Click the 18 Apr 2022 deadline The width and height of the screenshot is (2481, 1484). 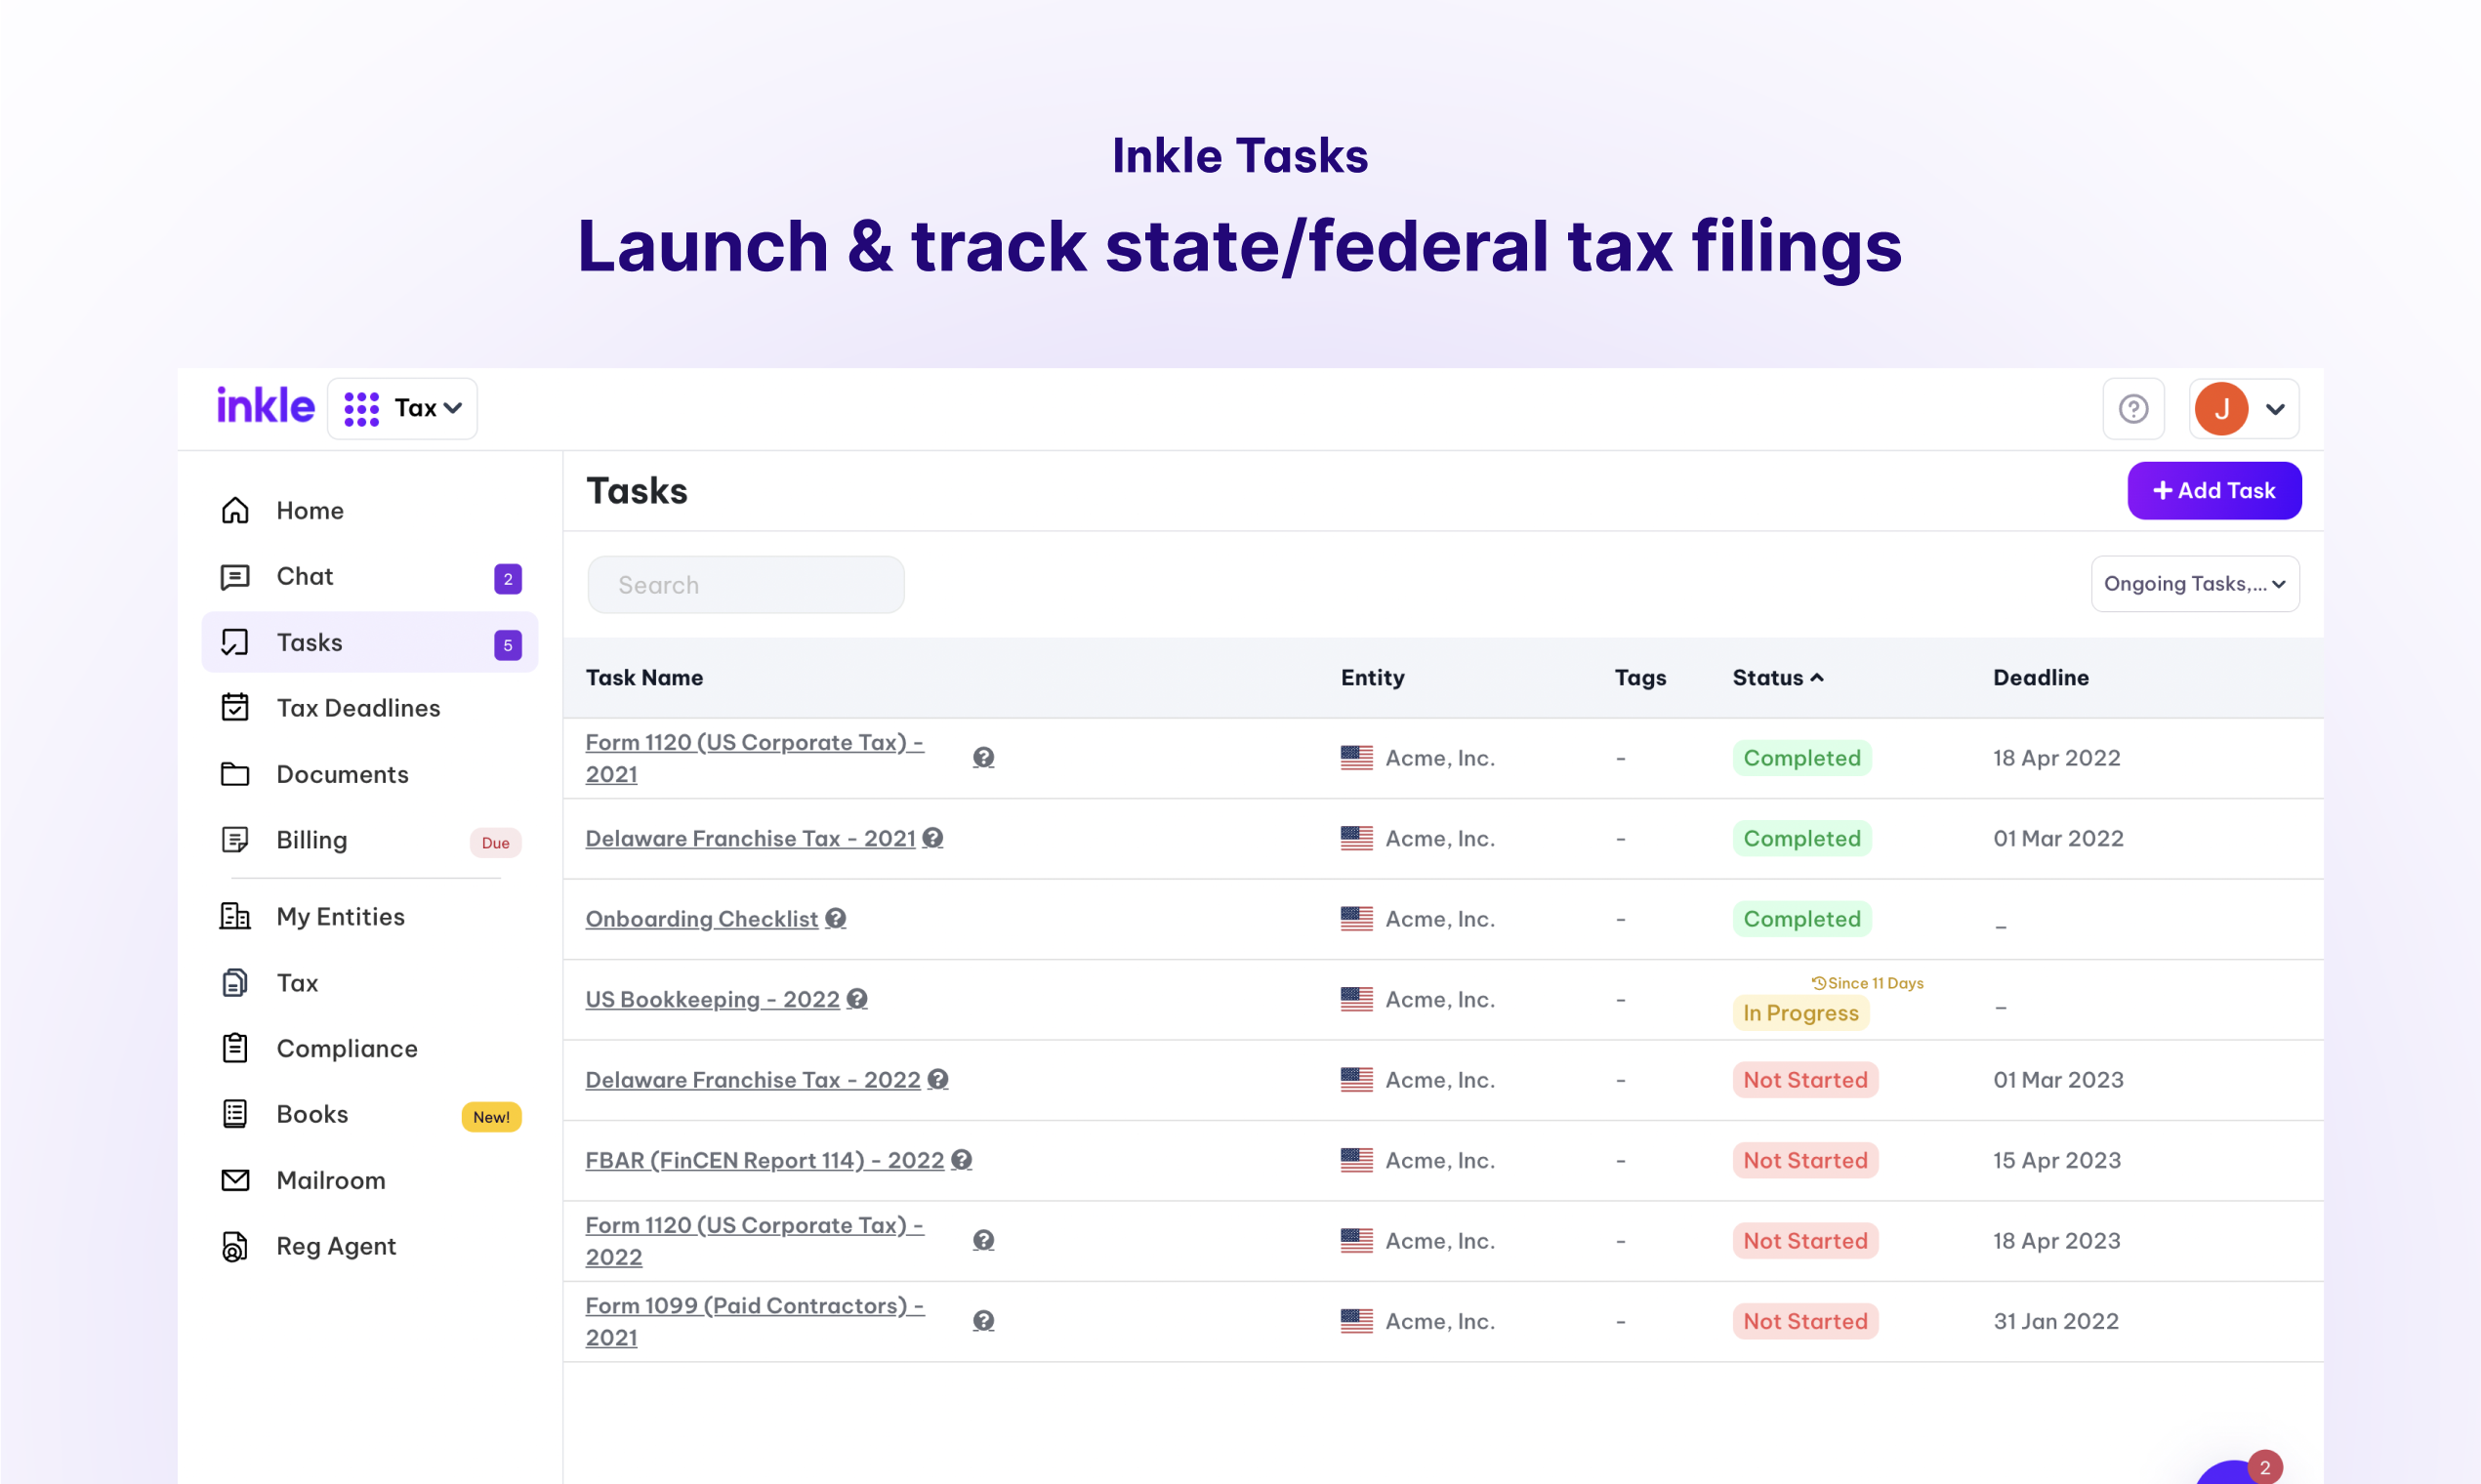click(2056, 758)
